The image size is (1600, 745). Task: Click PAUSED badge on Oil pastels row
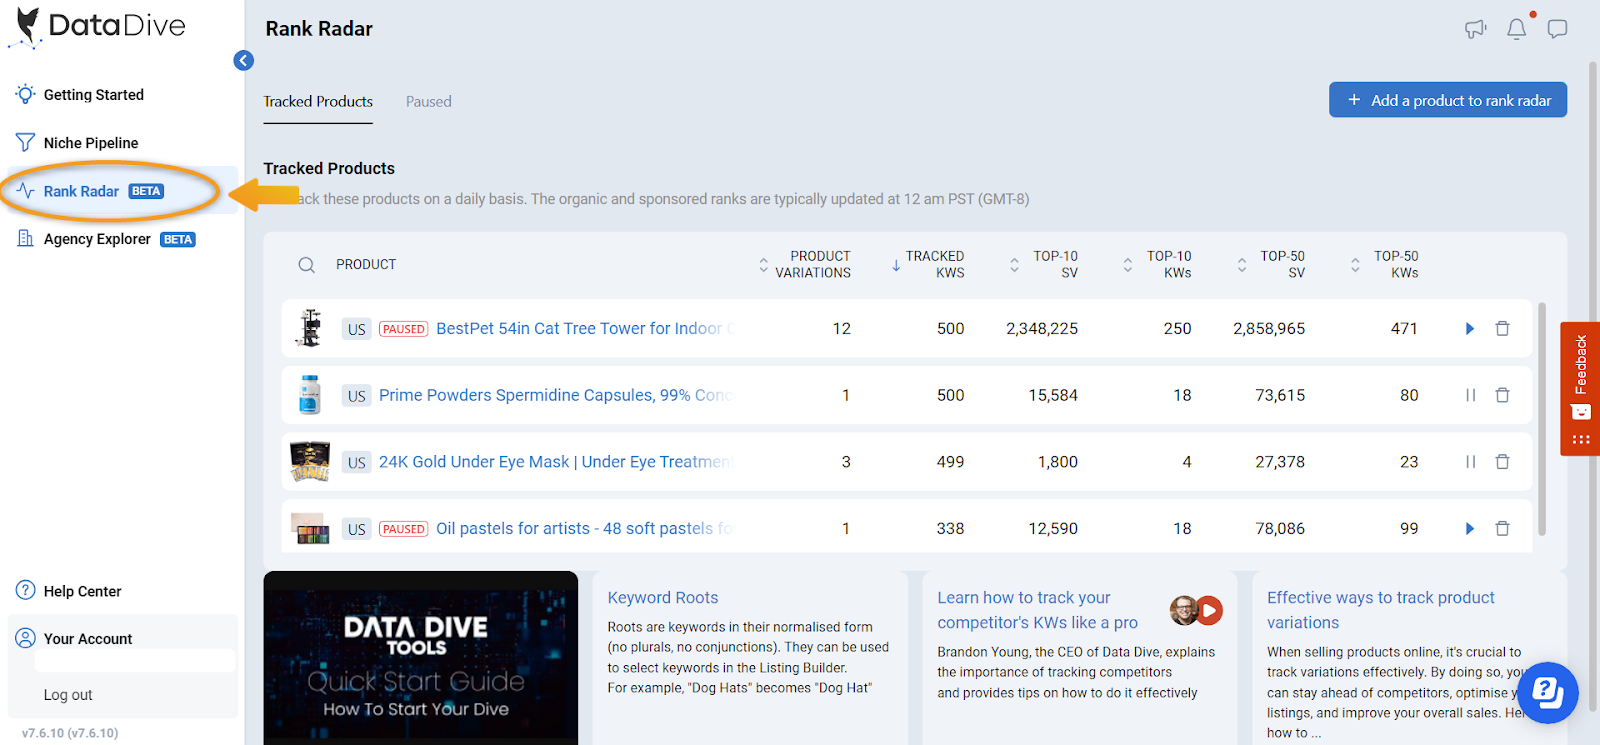pyautogui.click(x=403, y=529)
